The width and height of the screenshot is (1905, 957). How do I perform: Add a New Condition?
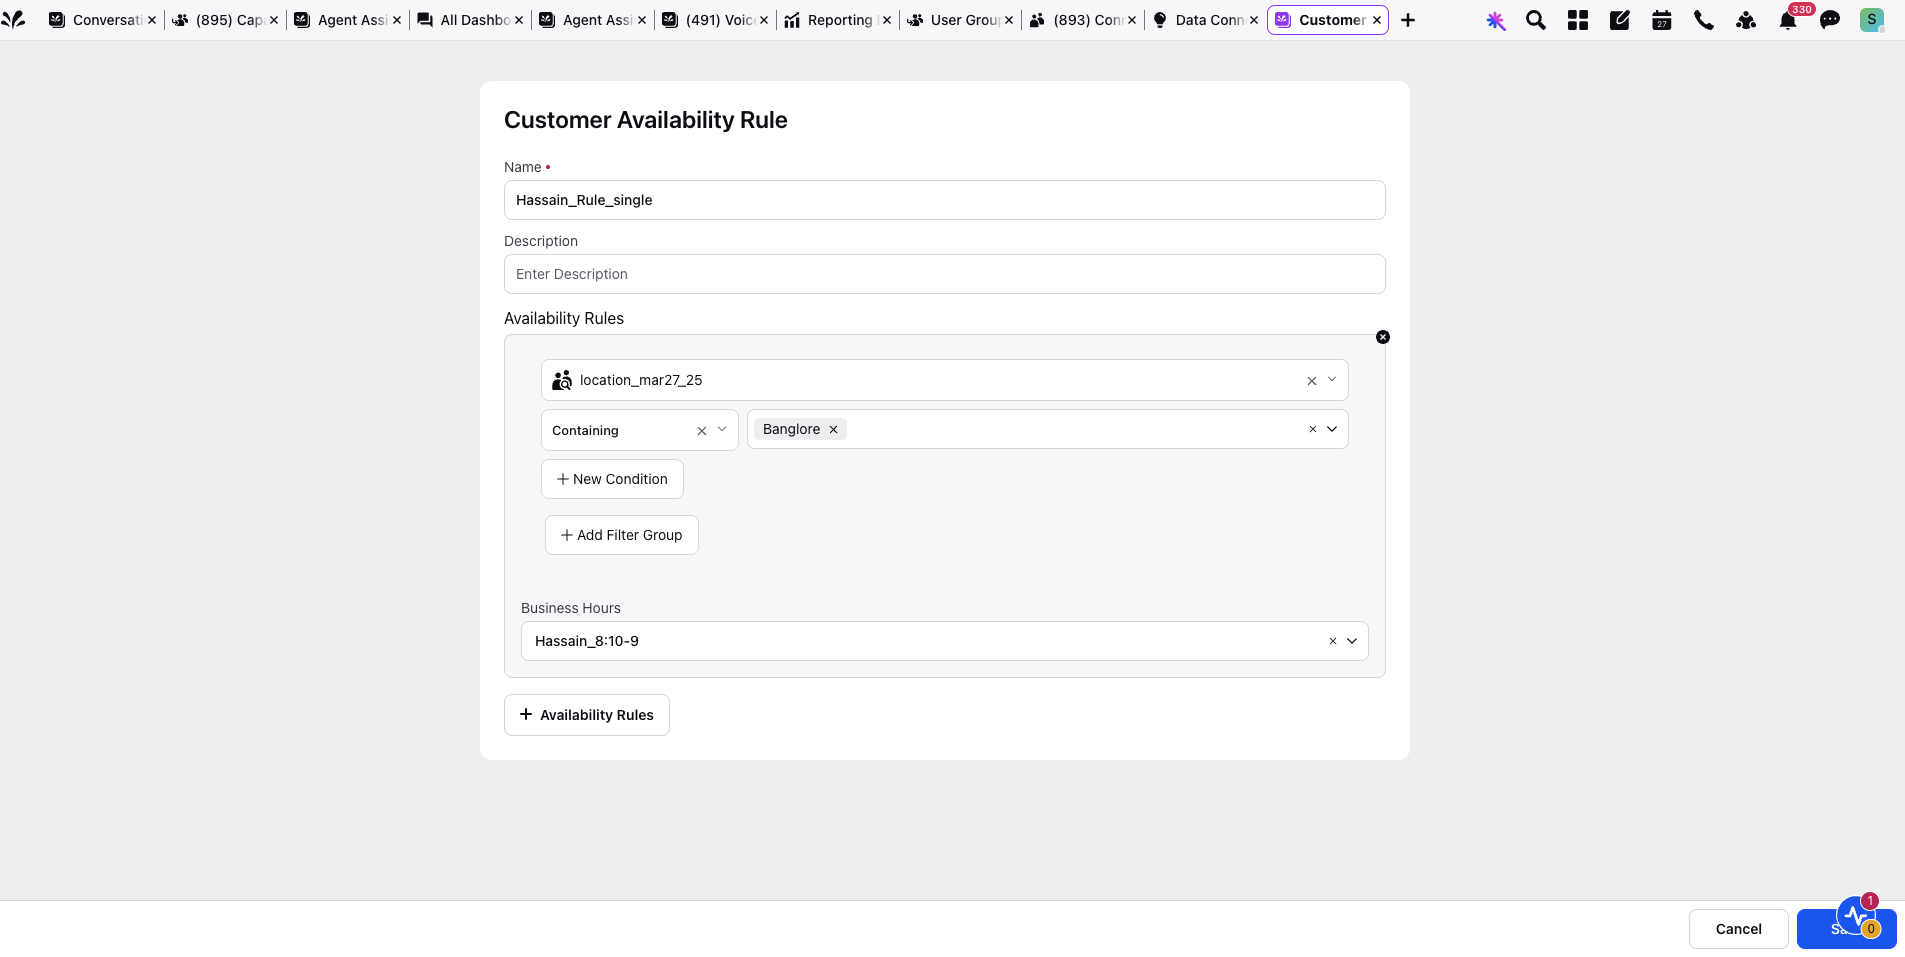[x=612, y=479]
